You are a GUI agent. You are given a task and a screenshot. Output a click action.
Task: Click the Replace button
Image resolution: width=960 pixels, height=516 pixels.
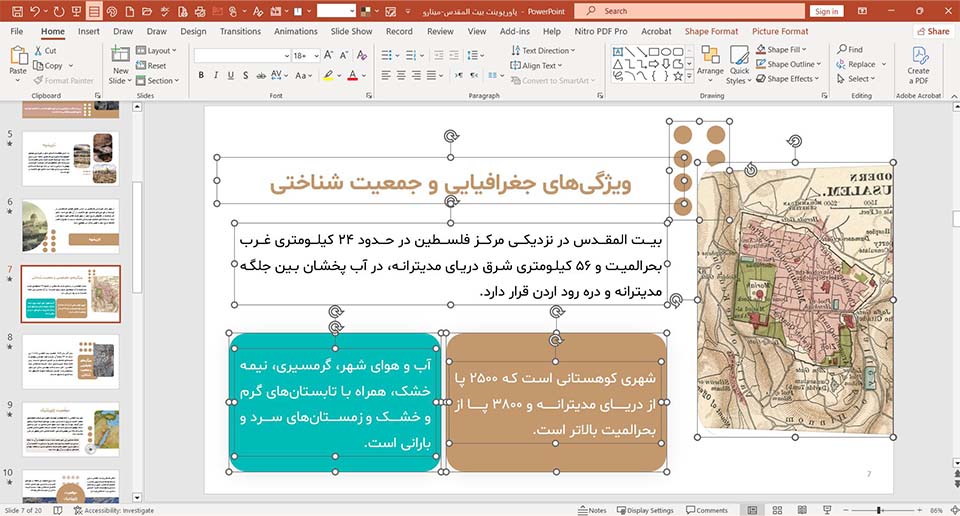click(x=857, y=64)
